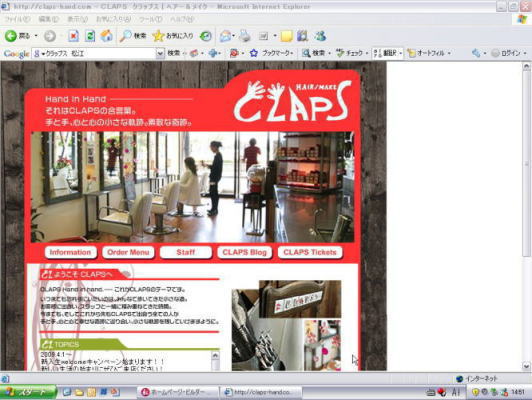The width and height of the screenshot is (532, 400).
Task: Click Google toolbar AutoFill button
Action: (426, 53)
